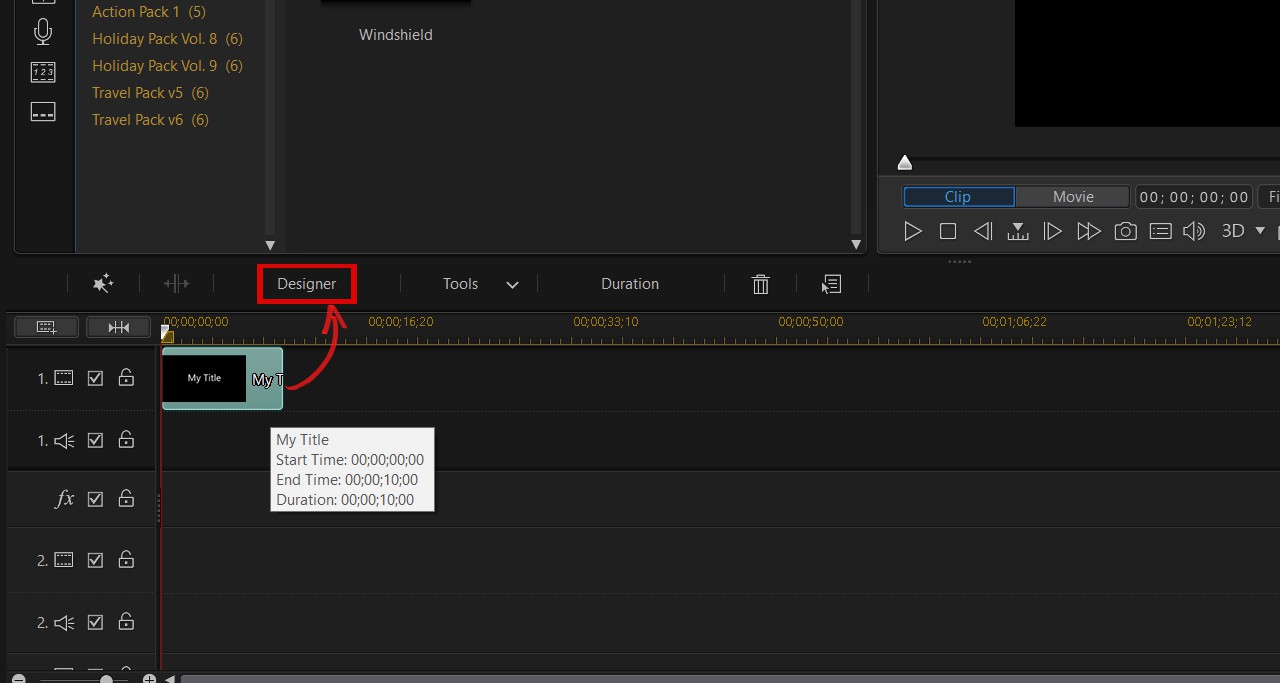This screenshot has width=1280, height=683.
Task: Delete the selected clip with trash icon
Action: tap(760, 284)
